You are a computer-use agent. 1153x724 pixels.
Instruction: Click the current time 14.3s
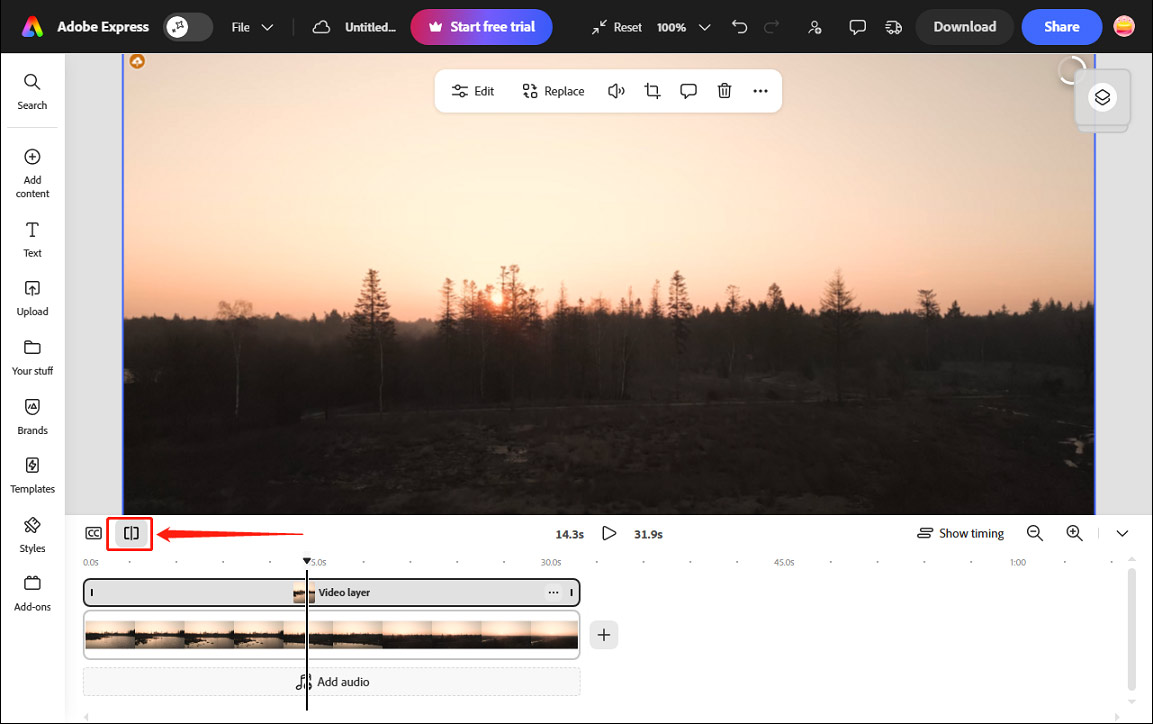click(569, 534)
